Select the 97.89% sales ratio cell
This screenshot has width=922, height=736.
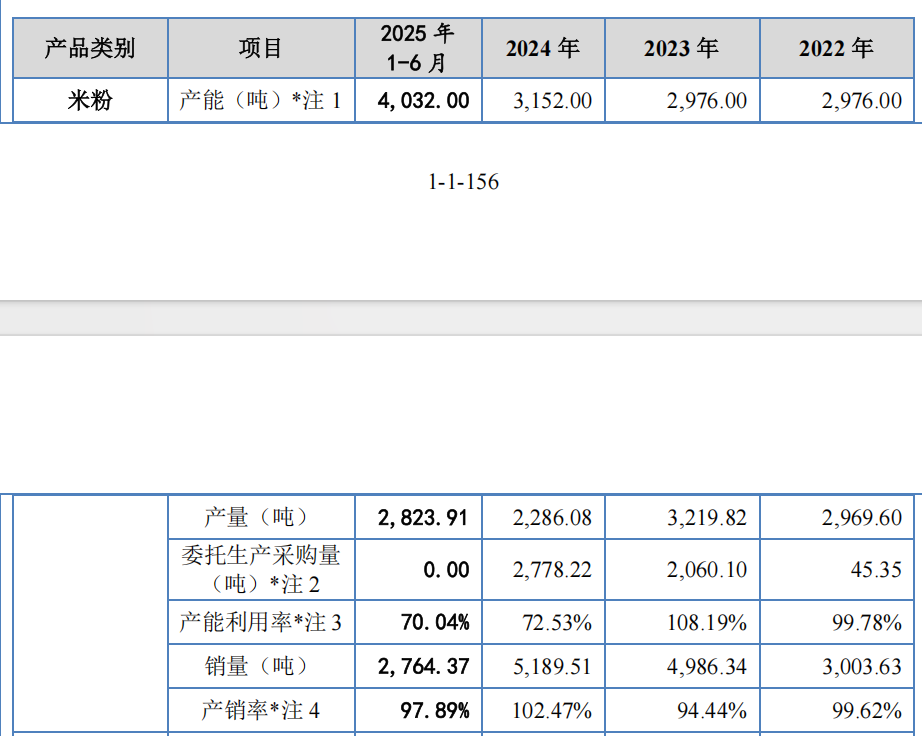[435, 710]
